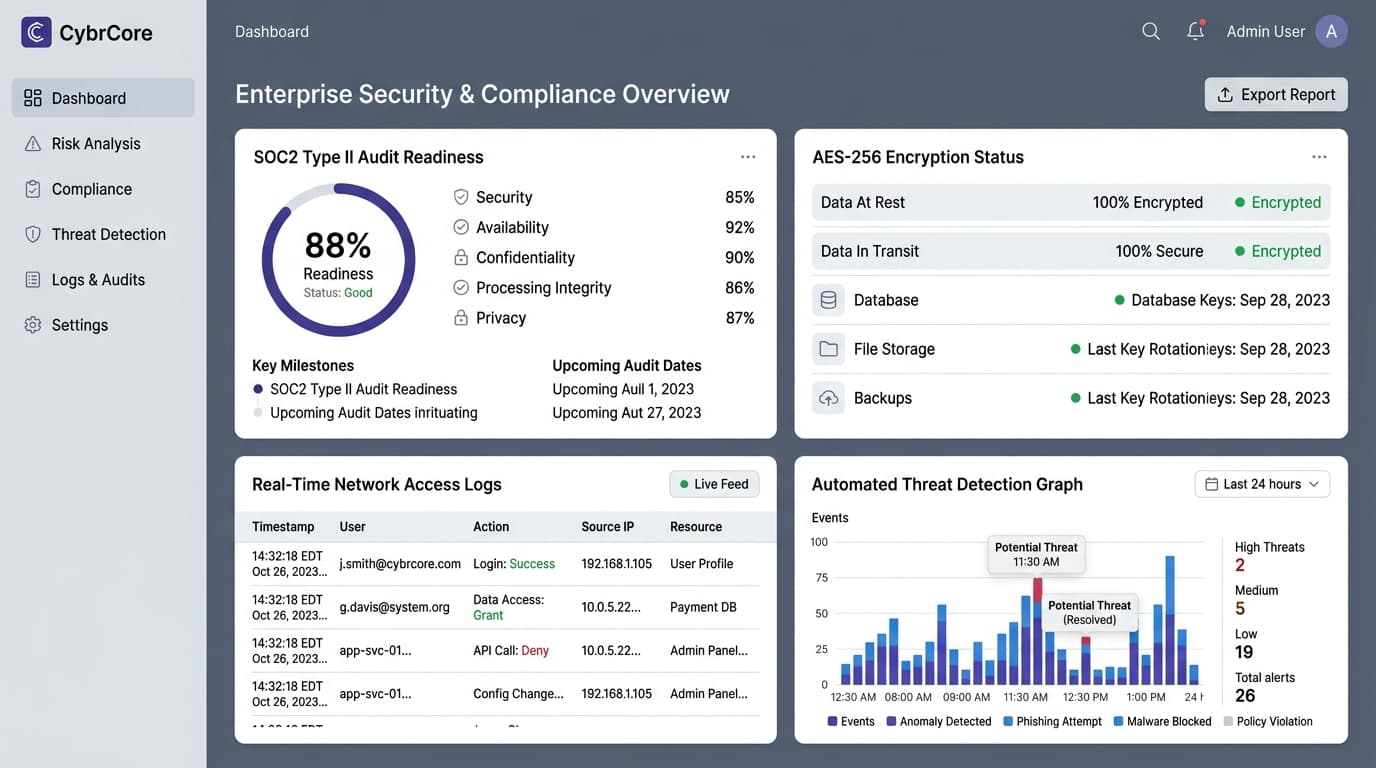Click the Medium threats count 5
The image size is (1376, 768).
[1240, 608]
